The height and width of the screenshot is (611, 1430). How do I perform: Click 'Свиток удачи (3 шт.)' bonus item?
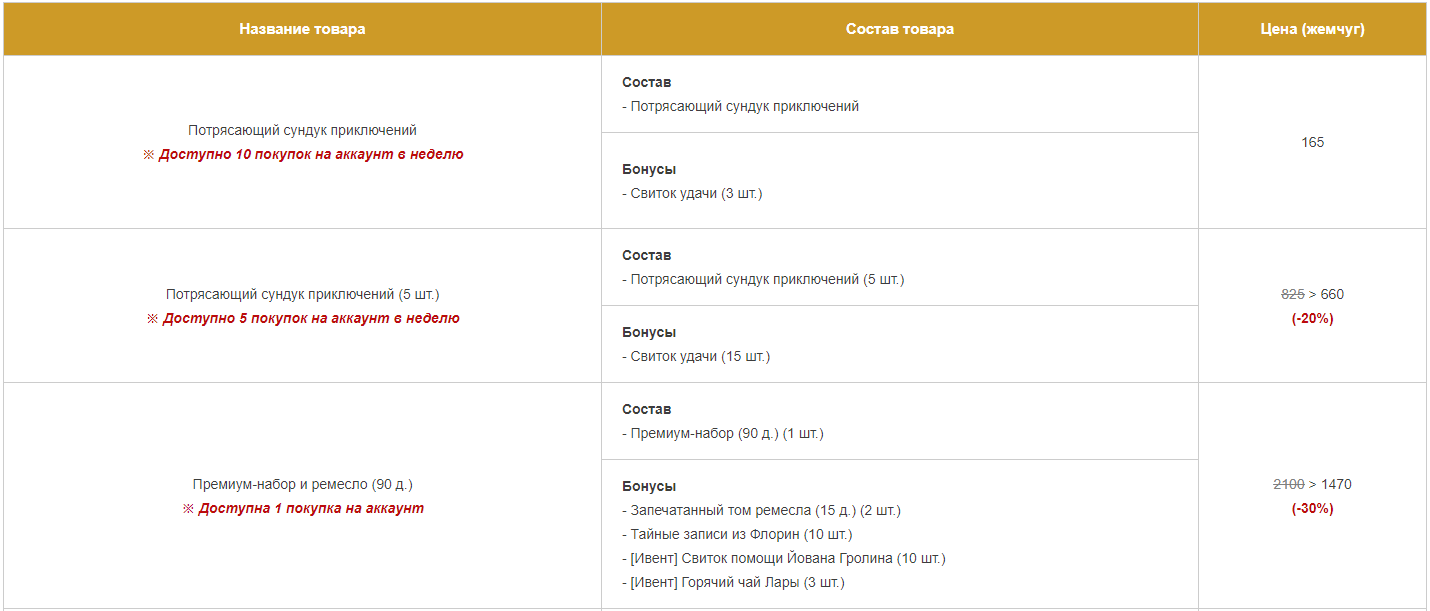(x=692, y=193)
